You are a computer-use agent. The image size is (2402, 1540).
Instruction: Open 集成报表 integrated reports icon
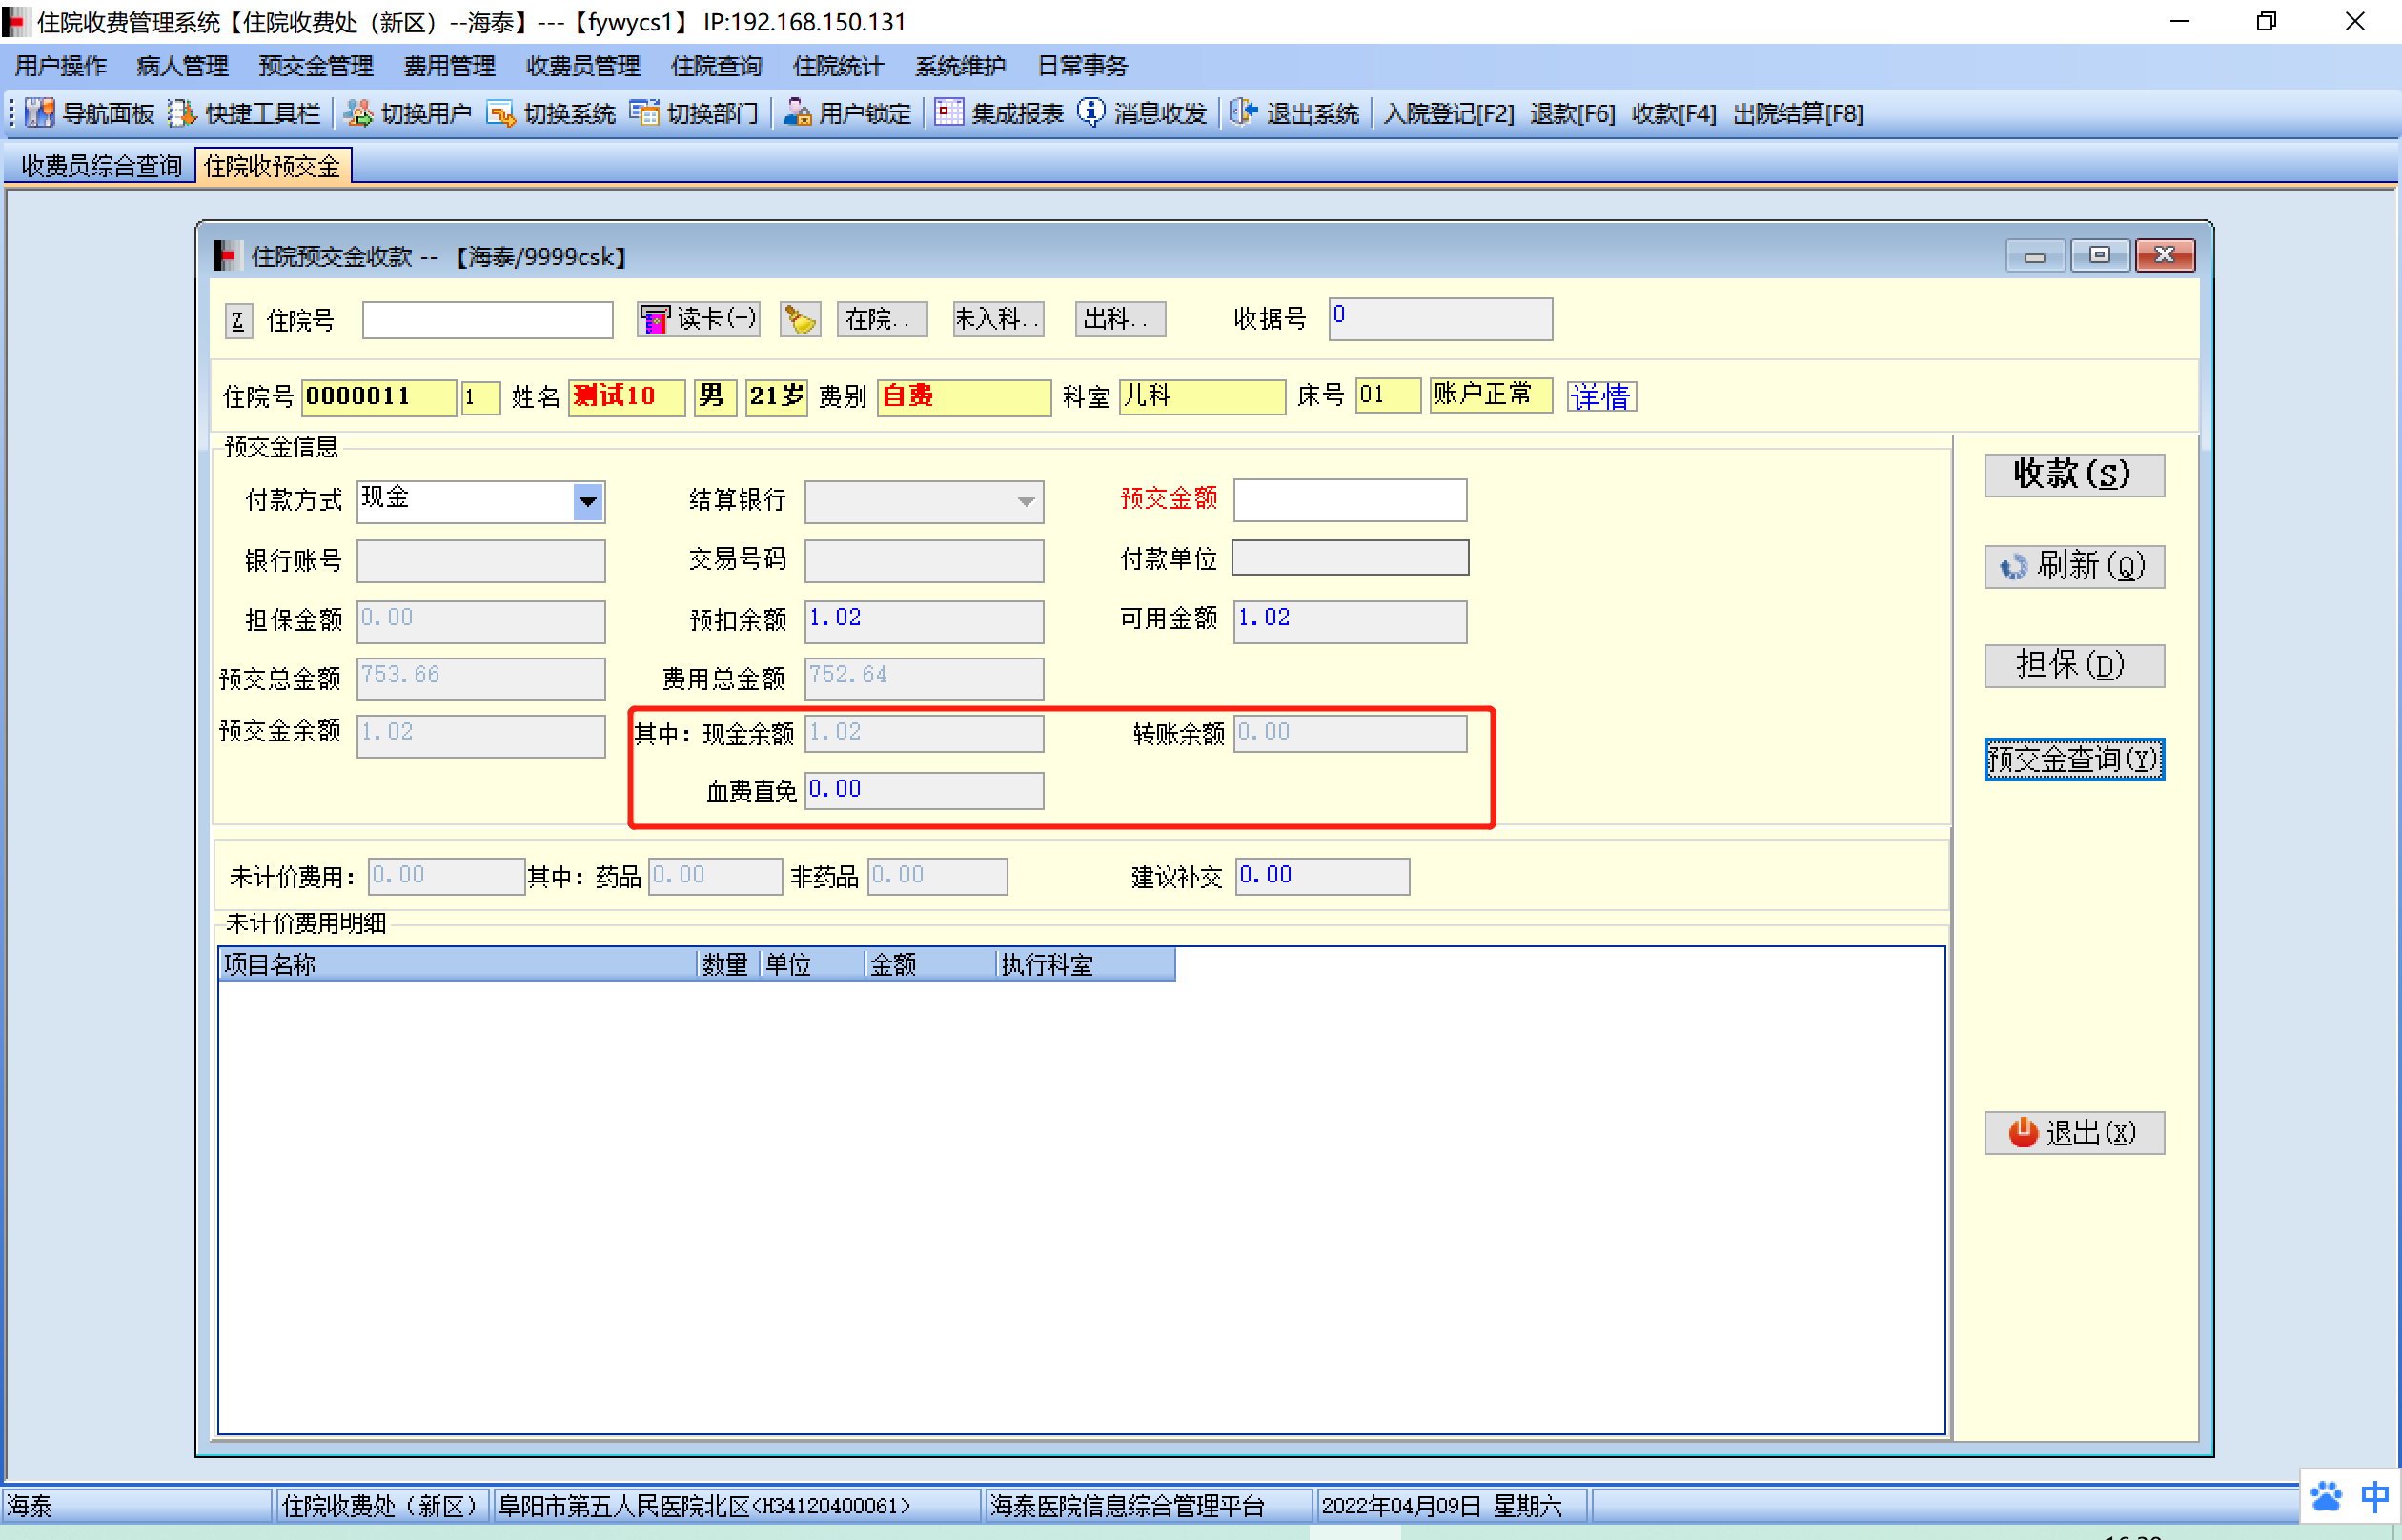[x=948, y=113]
